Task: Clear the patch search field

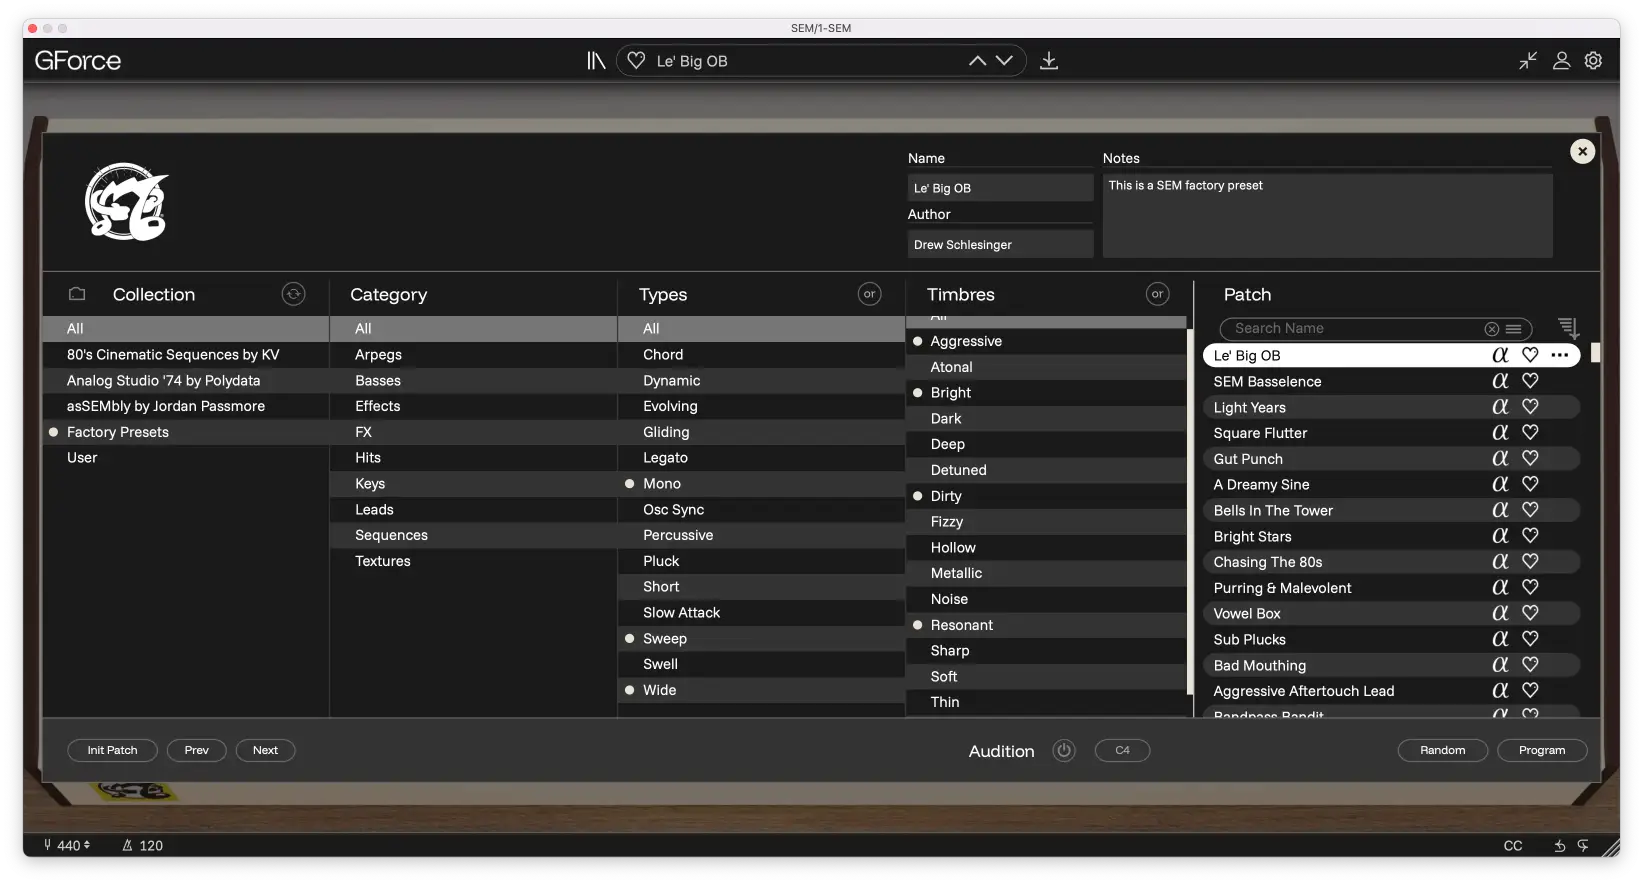Action: point(1492,329)
